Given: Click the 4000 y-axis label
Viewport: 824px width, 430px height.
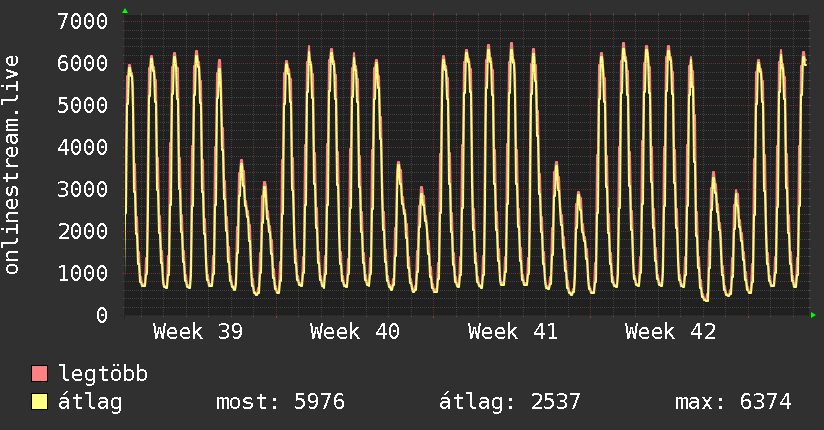Looking at the screenshot, I should (x=83, y=147).
